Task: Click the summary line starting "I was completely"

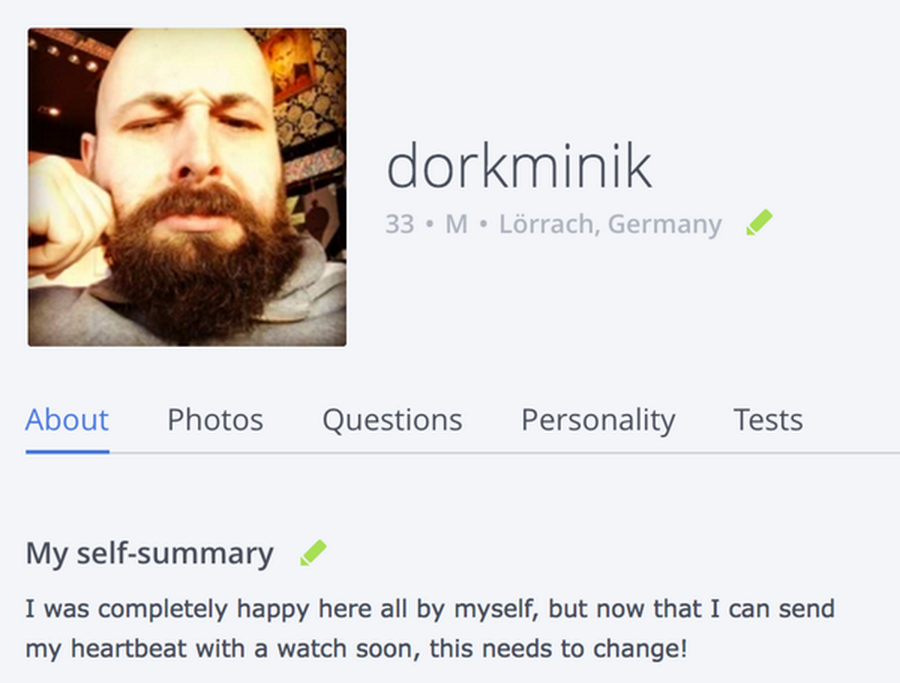Action: 430,608
